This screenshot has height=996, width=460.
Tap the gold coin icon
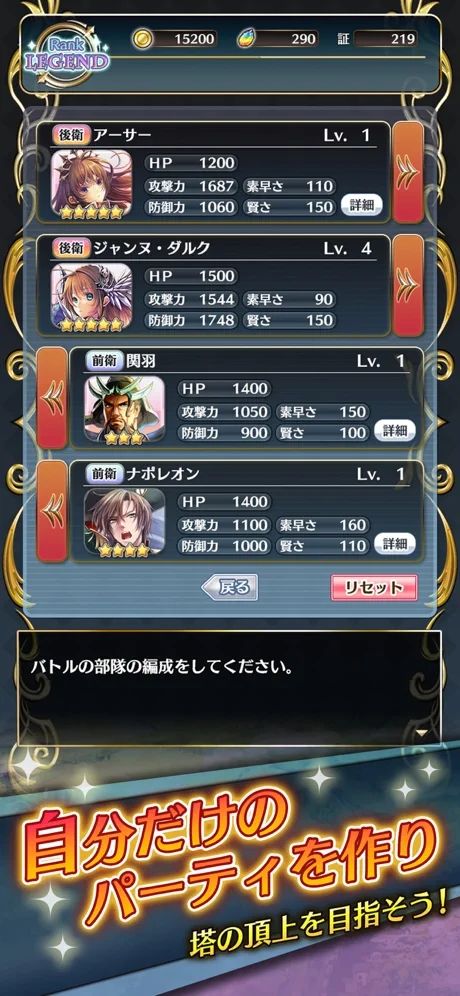[143, 39]
